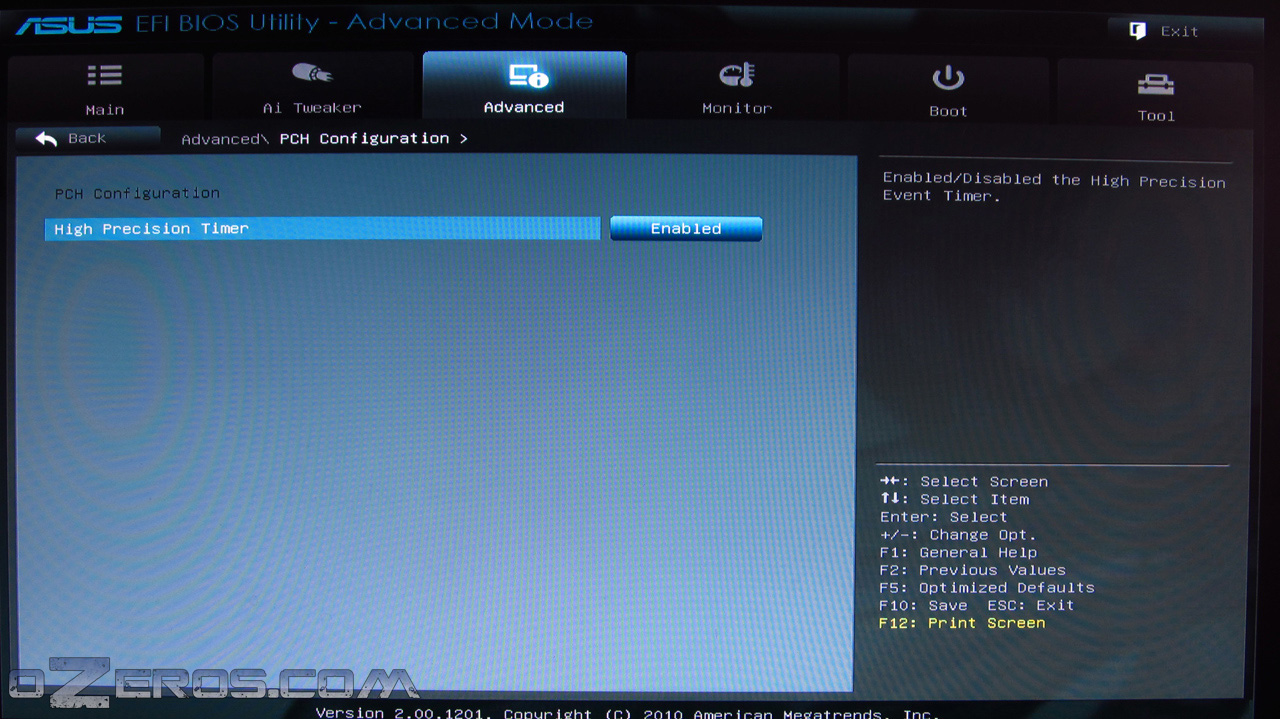Click the Advanced tab monitor-info icon
Screen dimensions: 1280x719
(527, 75)
